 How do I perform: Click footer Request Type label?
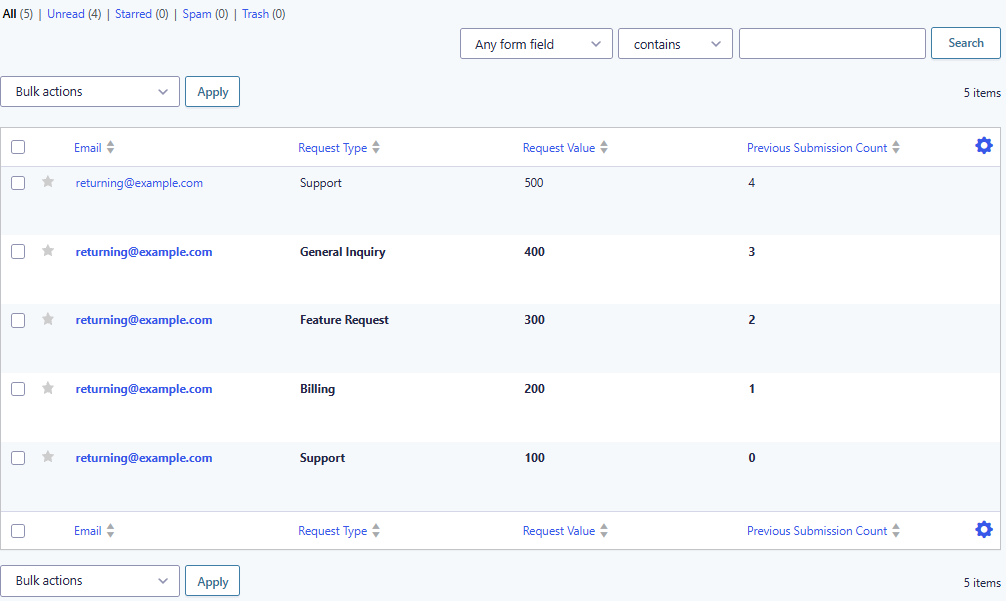pos(332,531)
